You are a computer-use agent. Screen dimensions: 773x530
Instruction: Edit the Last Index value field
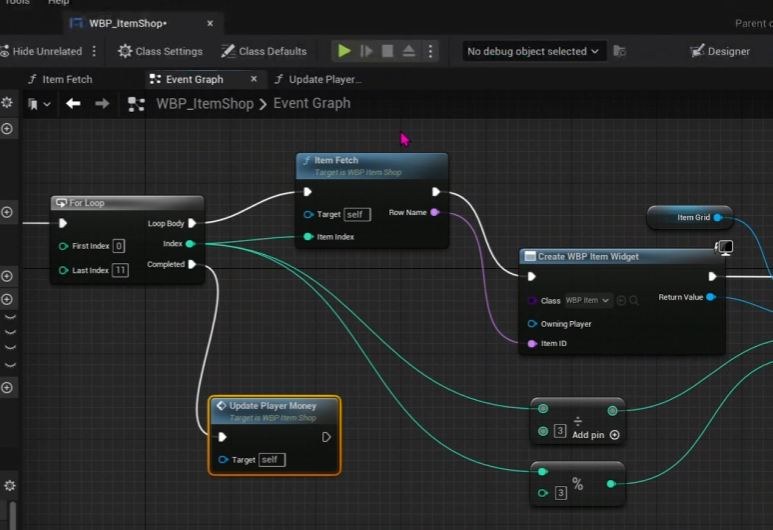tap(120, 270)
